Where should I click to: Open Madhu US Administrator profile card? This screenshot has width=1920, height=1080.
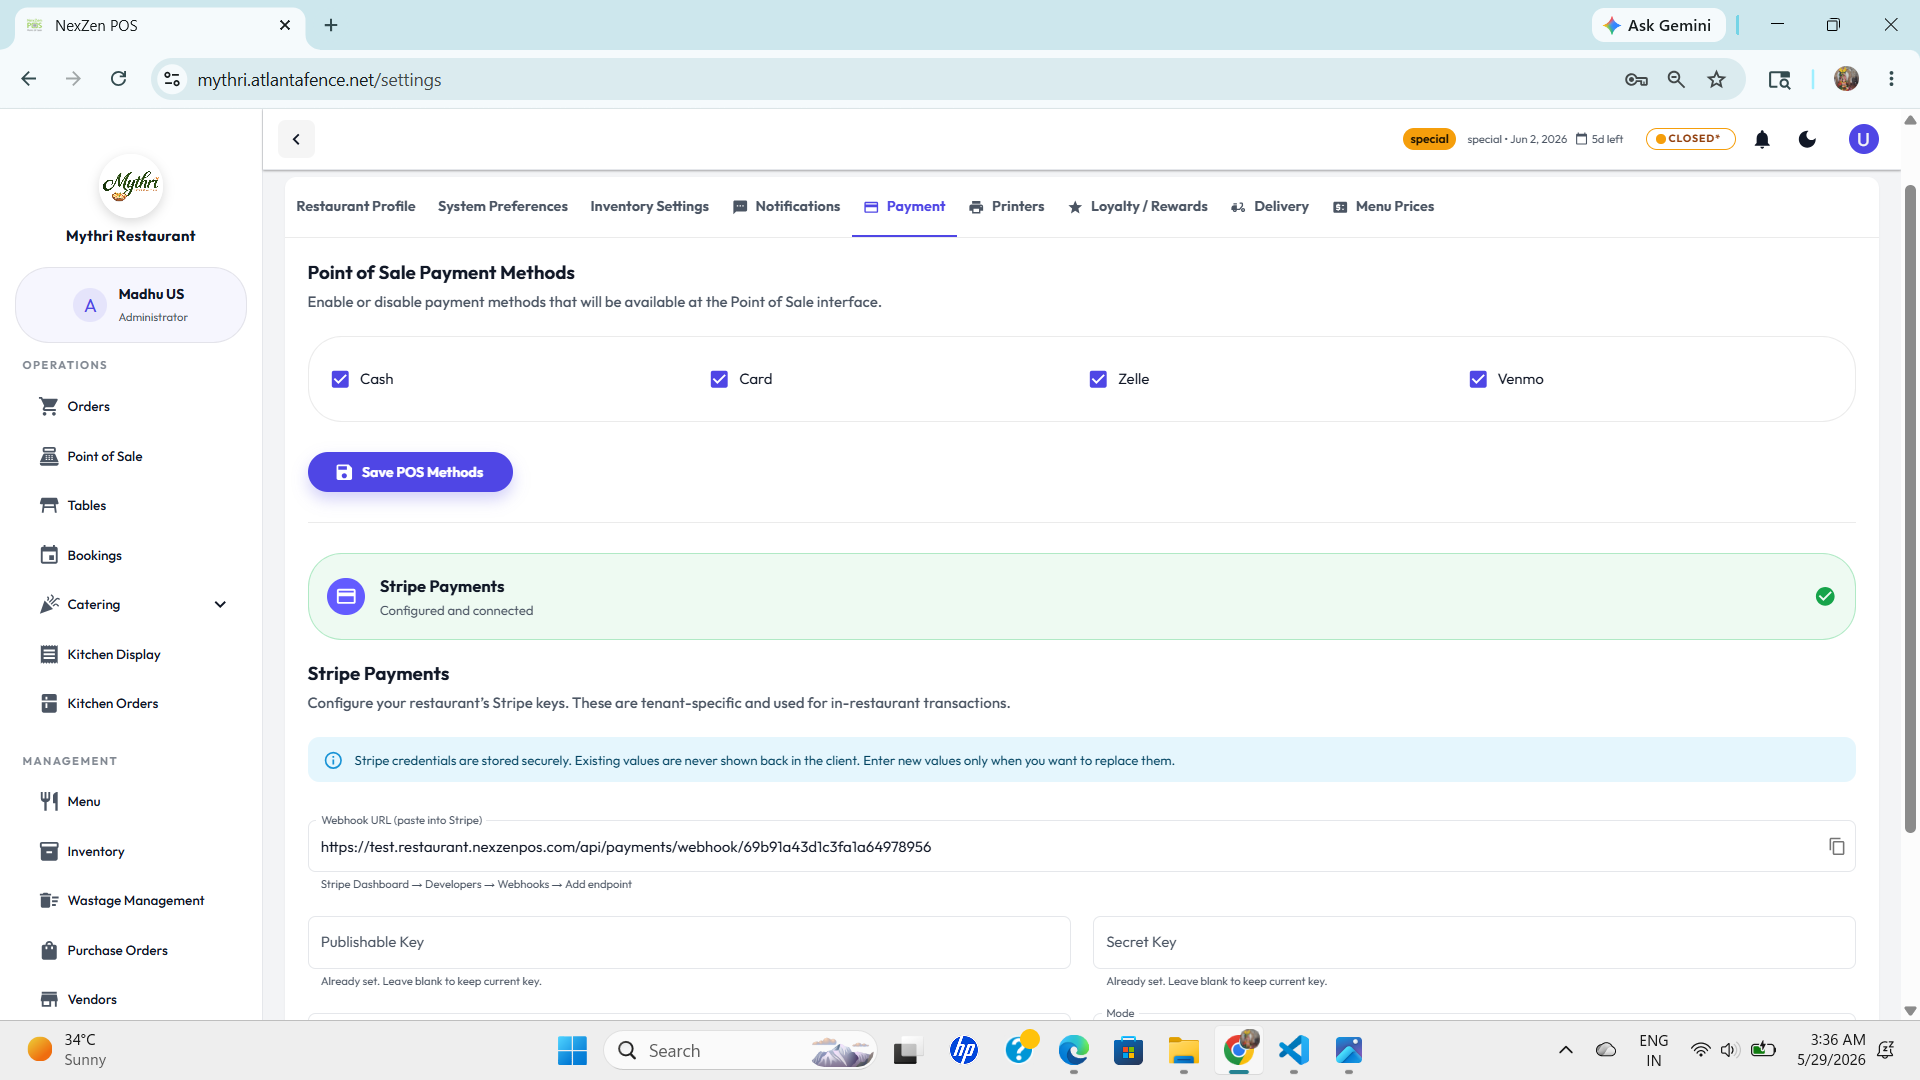(130, 305)
